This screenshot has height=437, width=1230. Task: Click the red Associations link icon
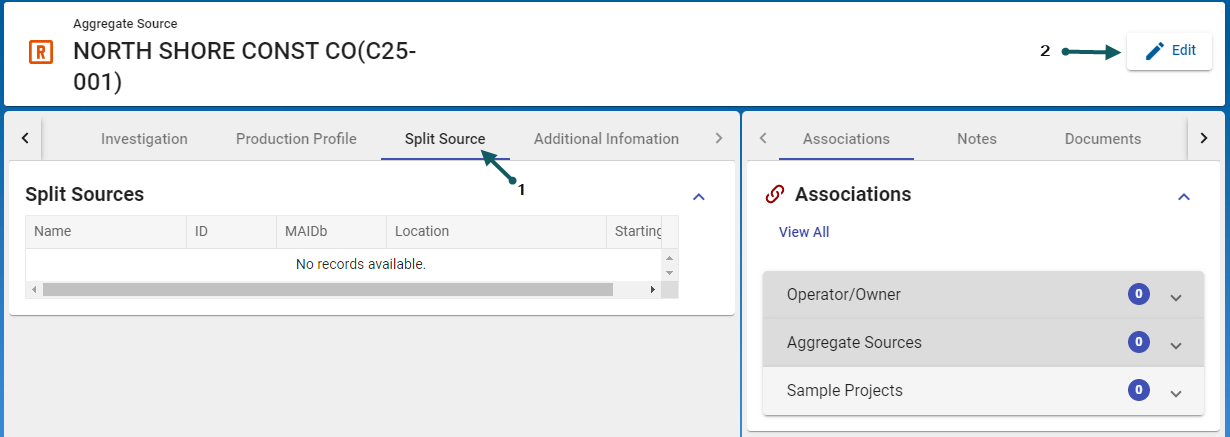tap(774, 194)
